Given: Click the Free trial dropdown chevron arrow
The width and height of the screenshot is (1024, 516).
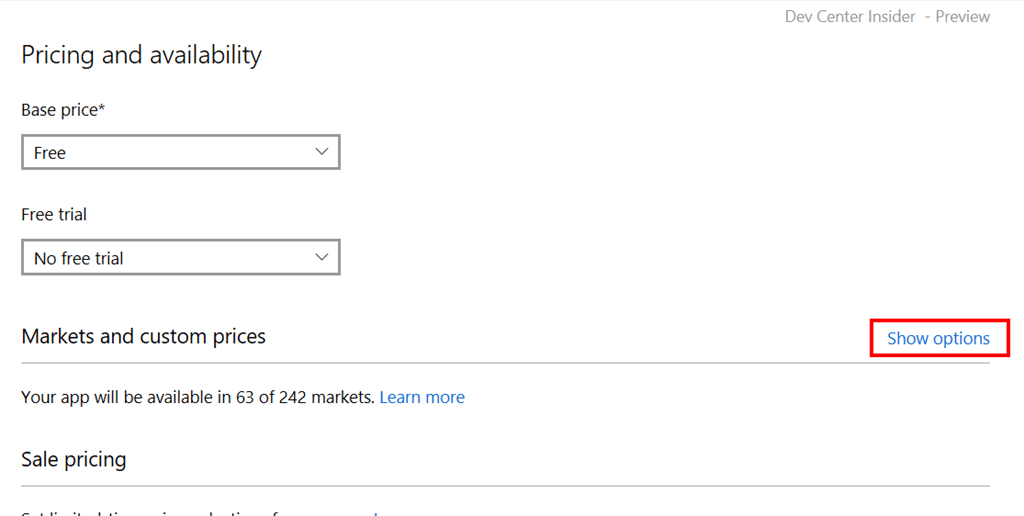Looking at the screenshot, I should pyautogui.click(x=321, y=257).
